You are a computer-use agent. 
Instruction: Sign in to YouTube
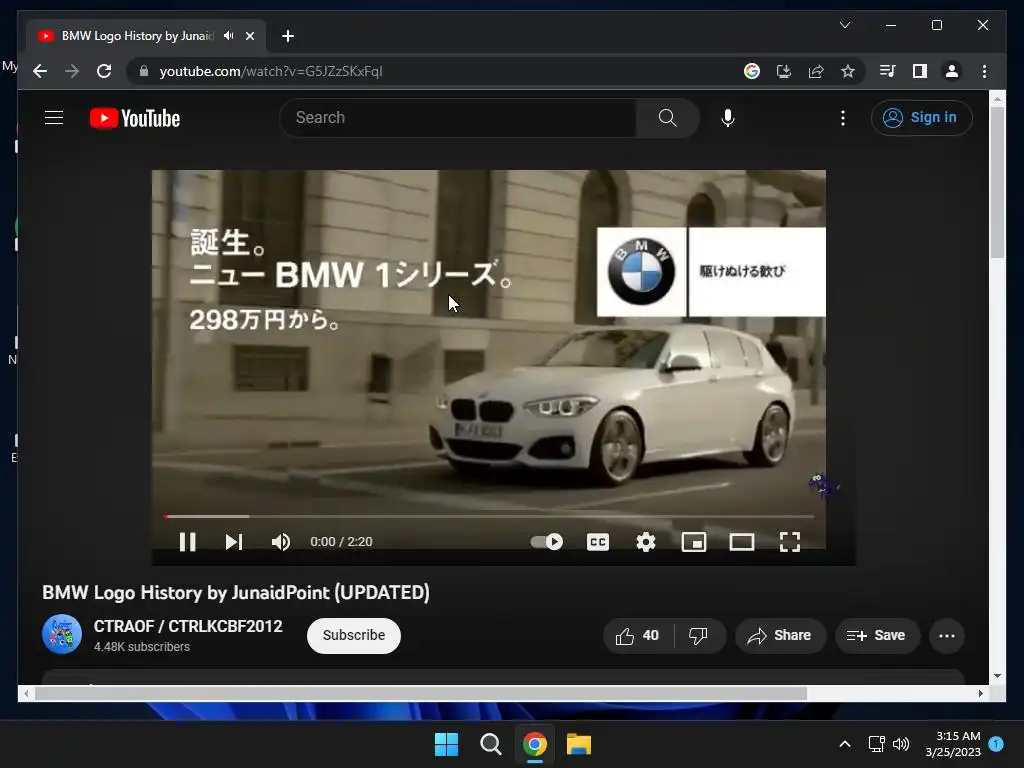click(x=921, y=118)
